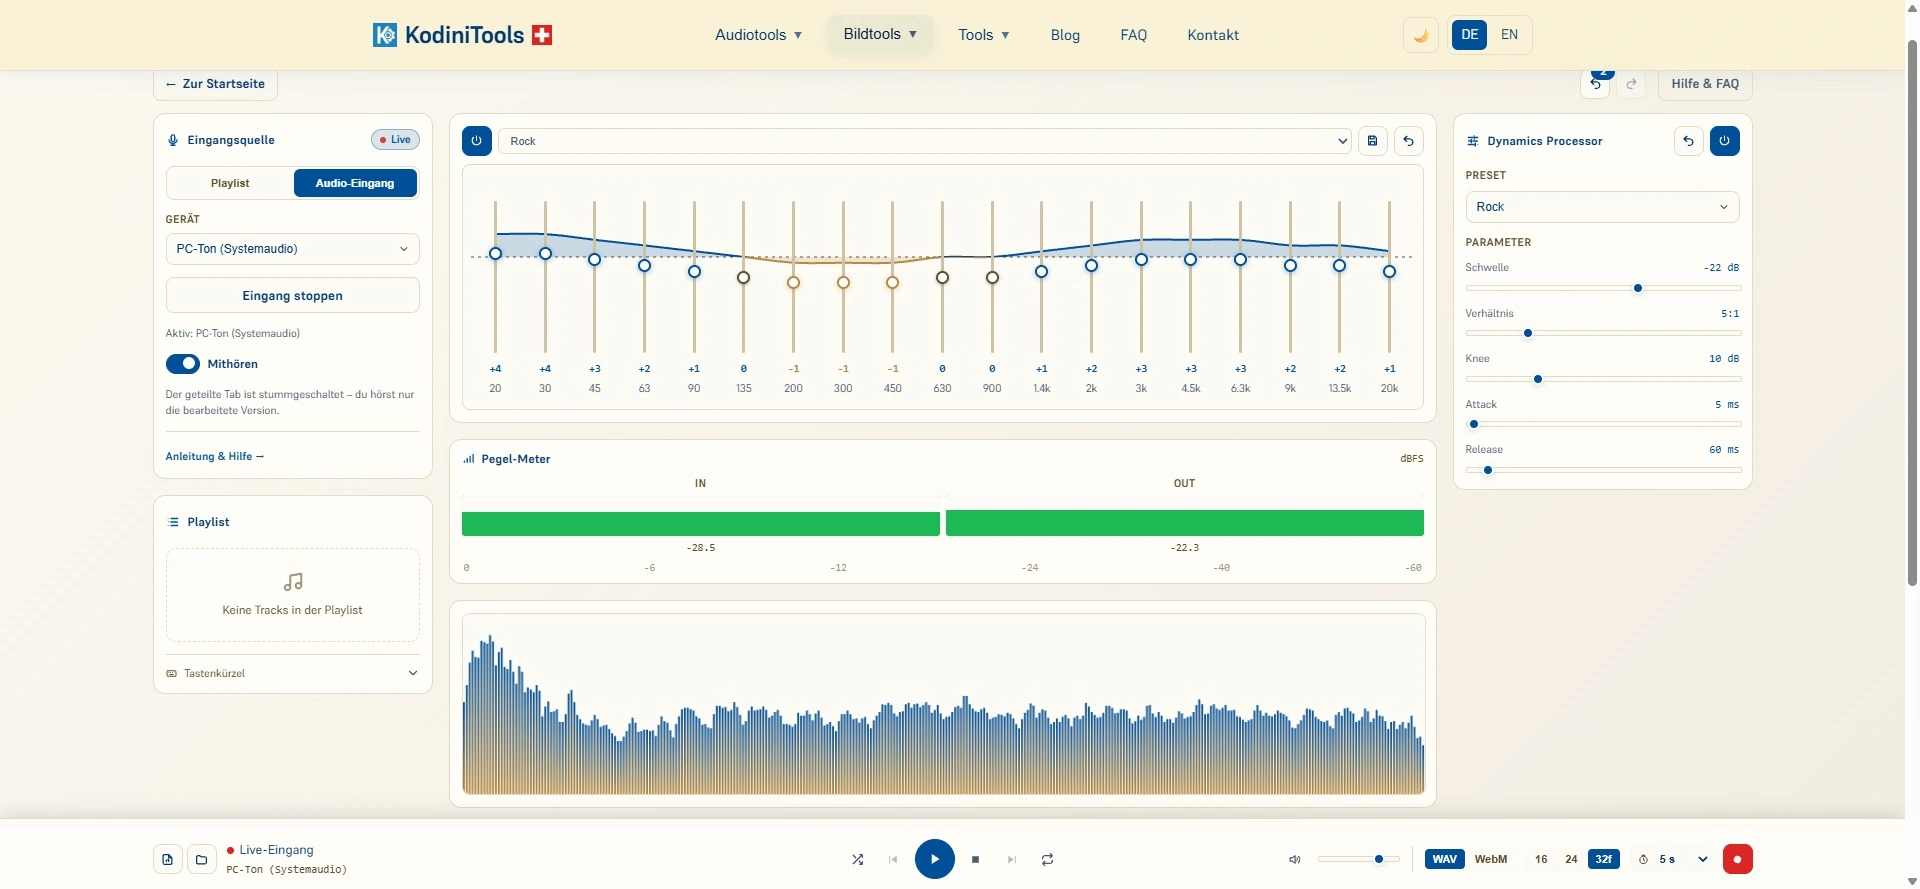Switch to dark mode with the moon icon
The height and width of the screenshot is (889, 1920).
tap(1421, 35)
